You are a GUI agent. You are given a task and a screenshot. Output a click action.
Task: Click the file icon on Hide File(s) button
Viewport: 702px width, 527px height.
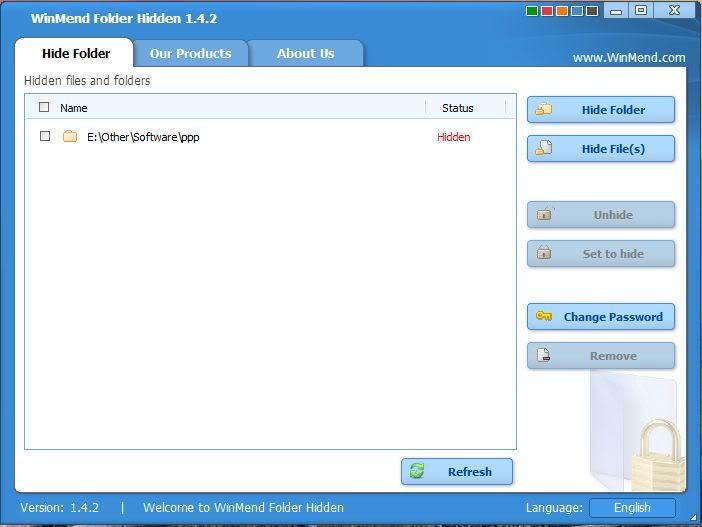[544, 149]
